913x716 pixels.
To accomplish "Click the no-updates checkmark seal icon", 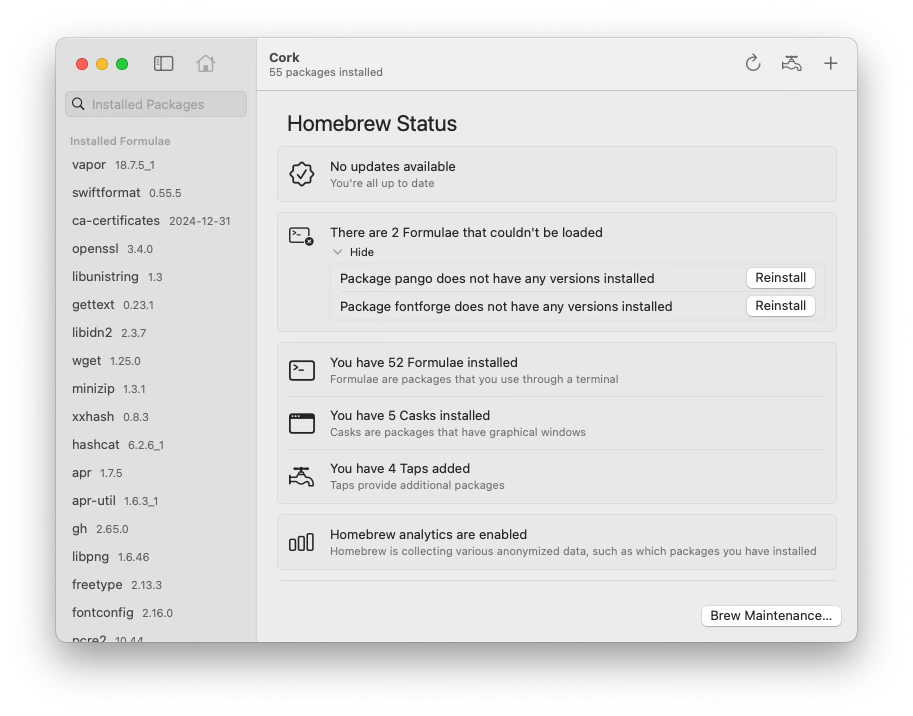I will 302,174.
